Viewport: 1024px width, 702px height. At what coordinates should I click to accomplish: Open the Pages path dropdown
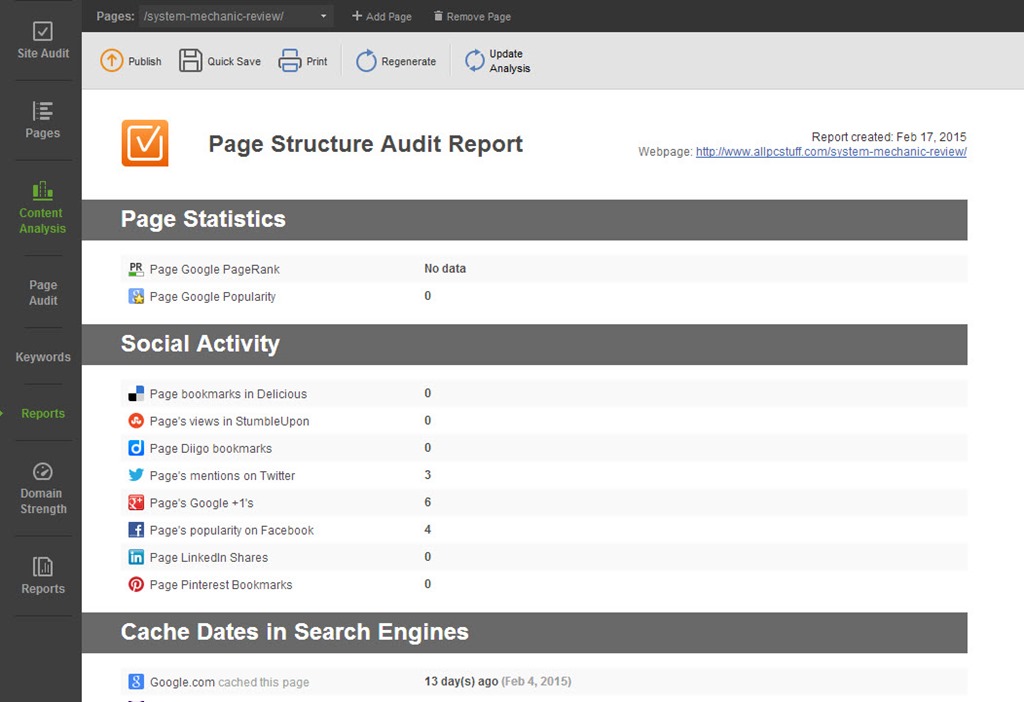tap(236, 16)
